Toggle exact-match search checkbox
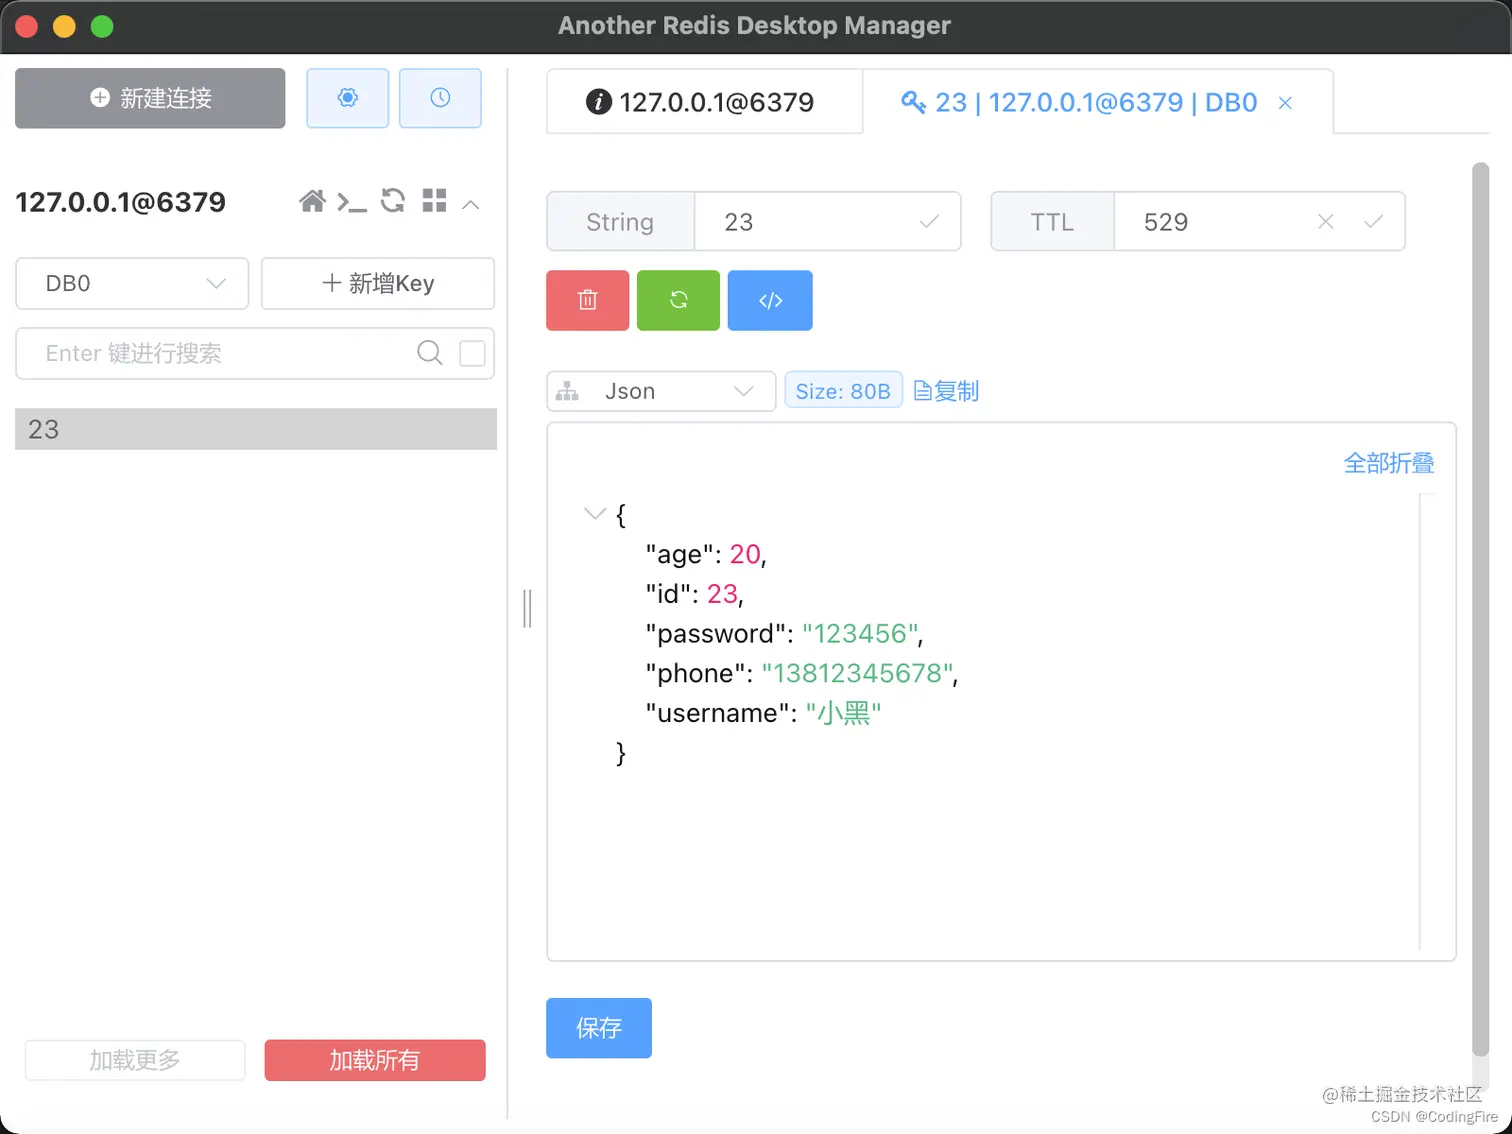The width and height of the screenshot is (1512, 1134). click(x=472, y=353)
